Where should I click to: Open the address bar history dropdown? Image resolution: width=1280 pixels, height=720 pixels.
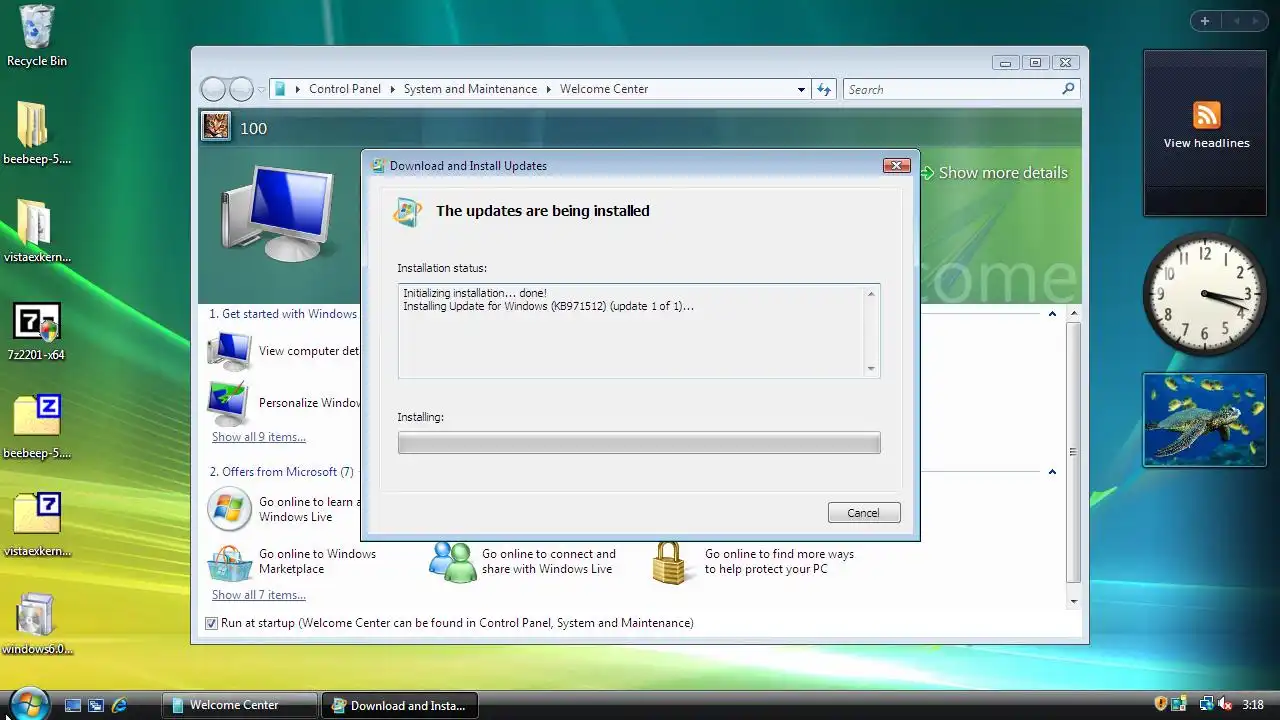tap(801, 89)
